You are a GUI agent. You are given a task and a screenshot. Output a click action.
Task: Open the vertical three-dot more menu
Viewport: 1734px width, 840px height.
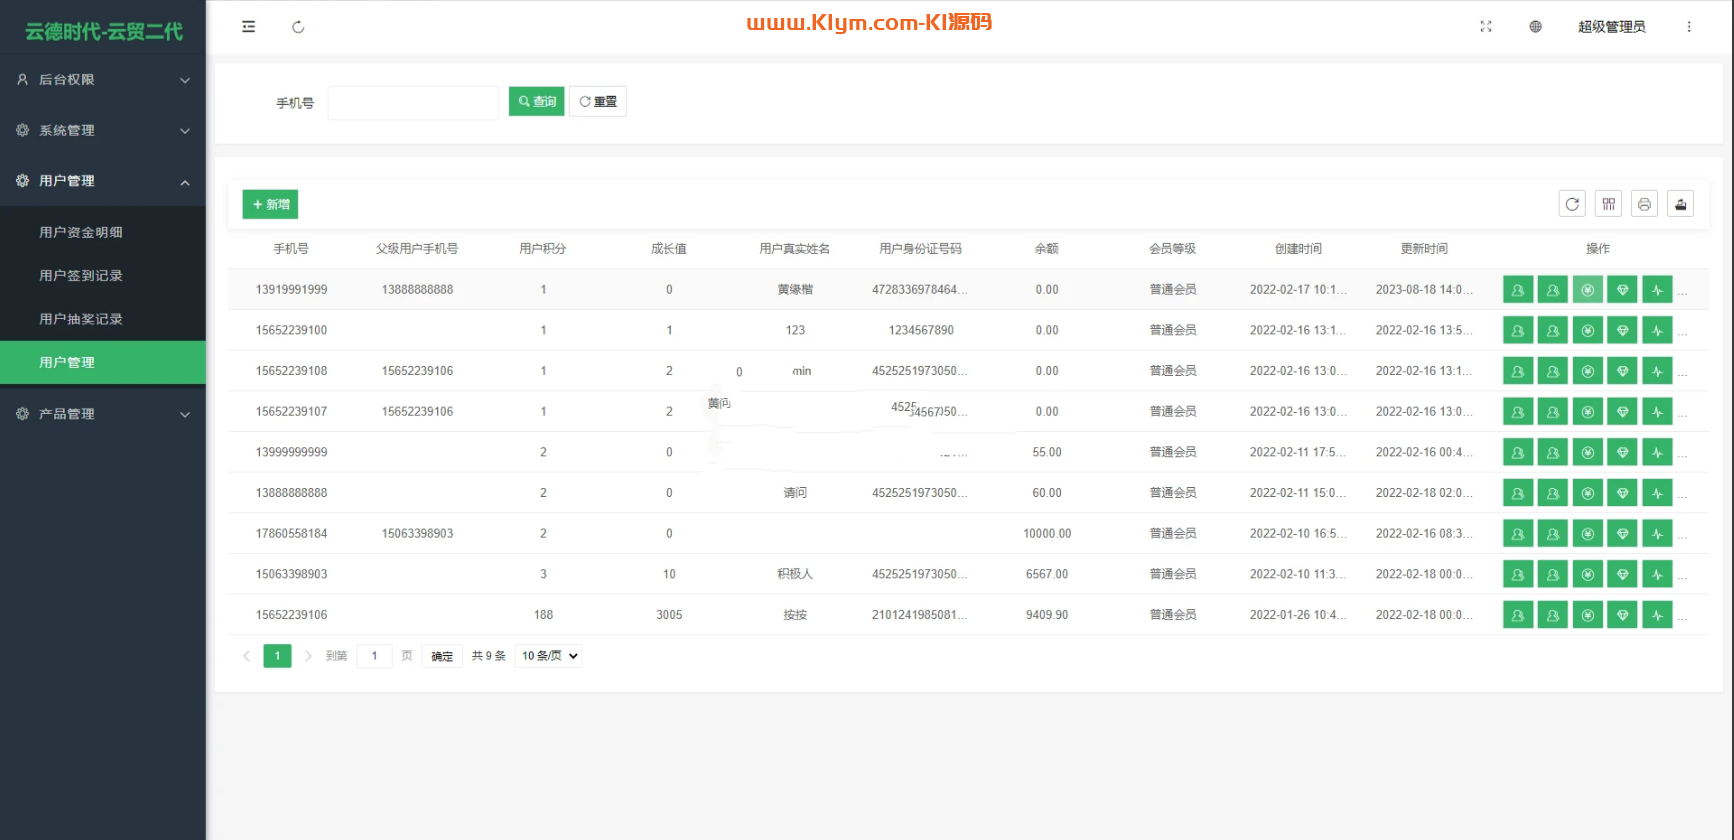pos(1689,27)
